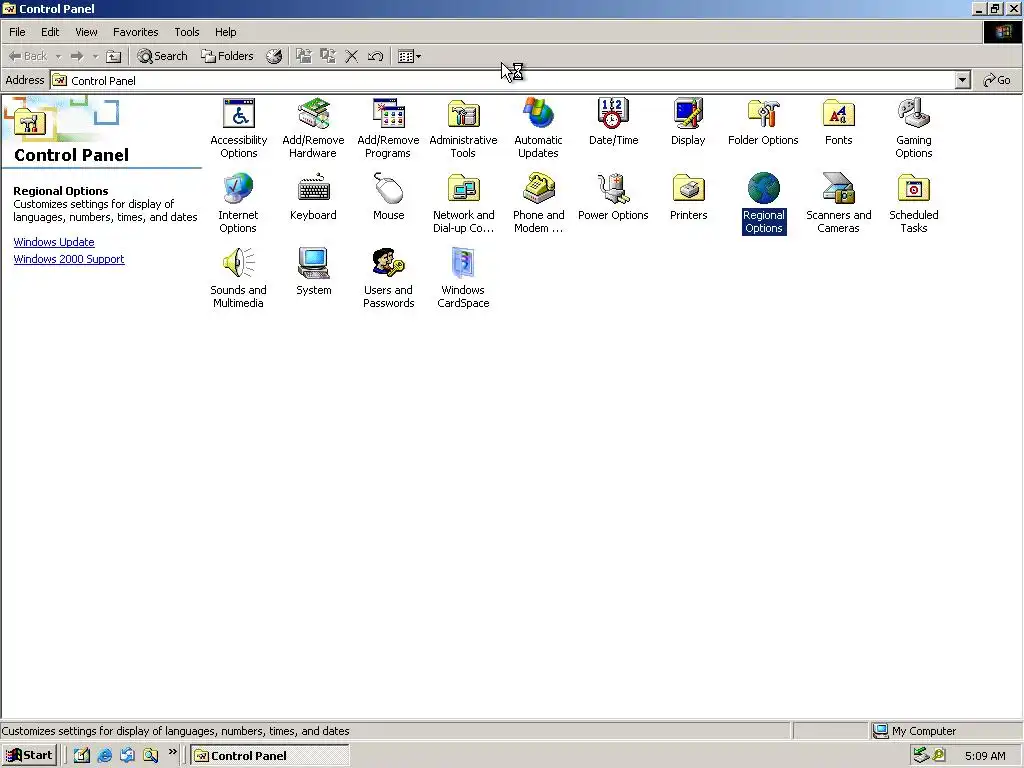Open the Printers folder
Screen dimensions: 1024x768
pyautogui.click(x=688, y=197)
